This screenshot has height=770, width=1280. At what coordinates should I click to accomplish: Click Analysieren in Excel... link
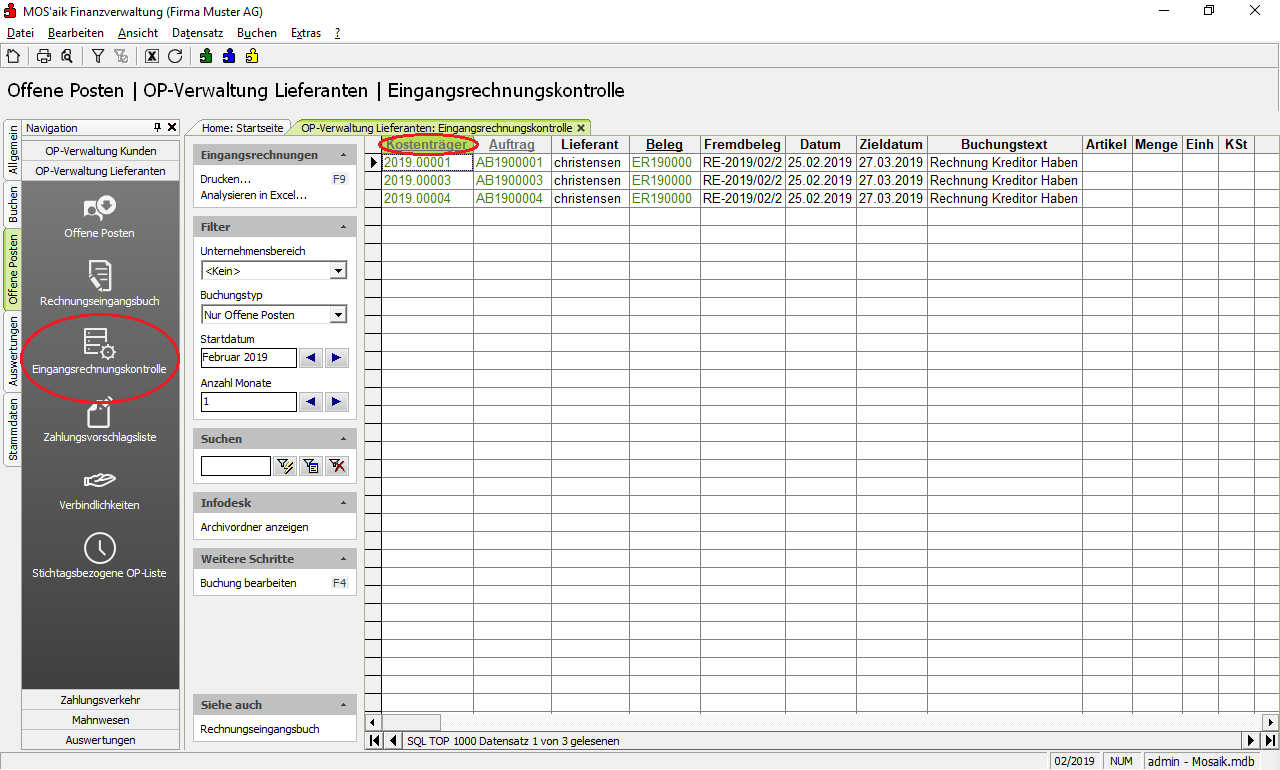tap(254, 195)
